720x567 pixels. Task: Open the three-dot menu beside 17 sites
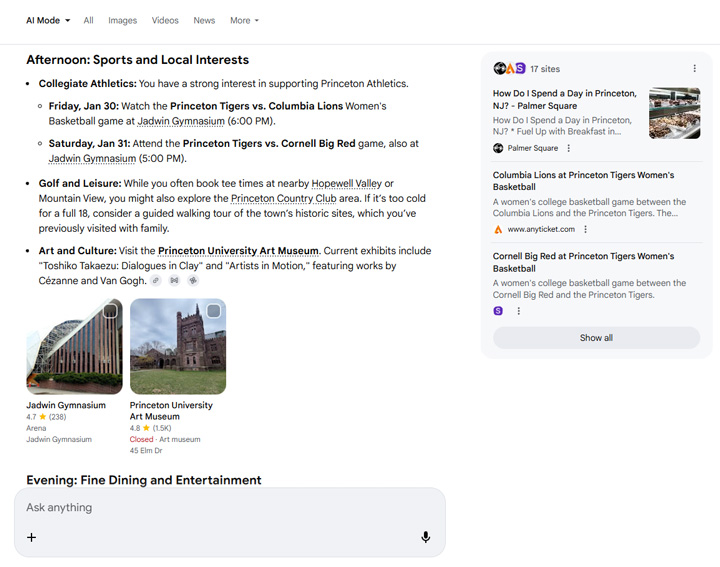coord(694,69)
